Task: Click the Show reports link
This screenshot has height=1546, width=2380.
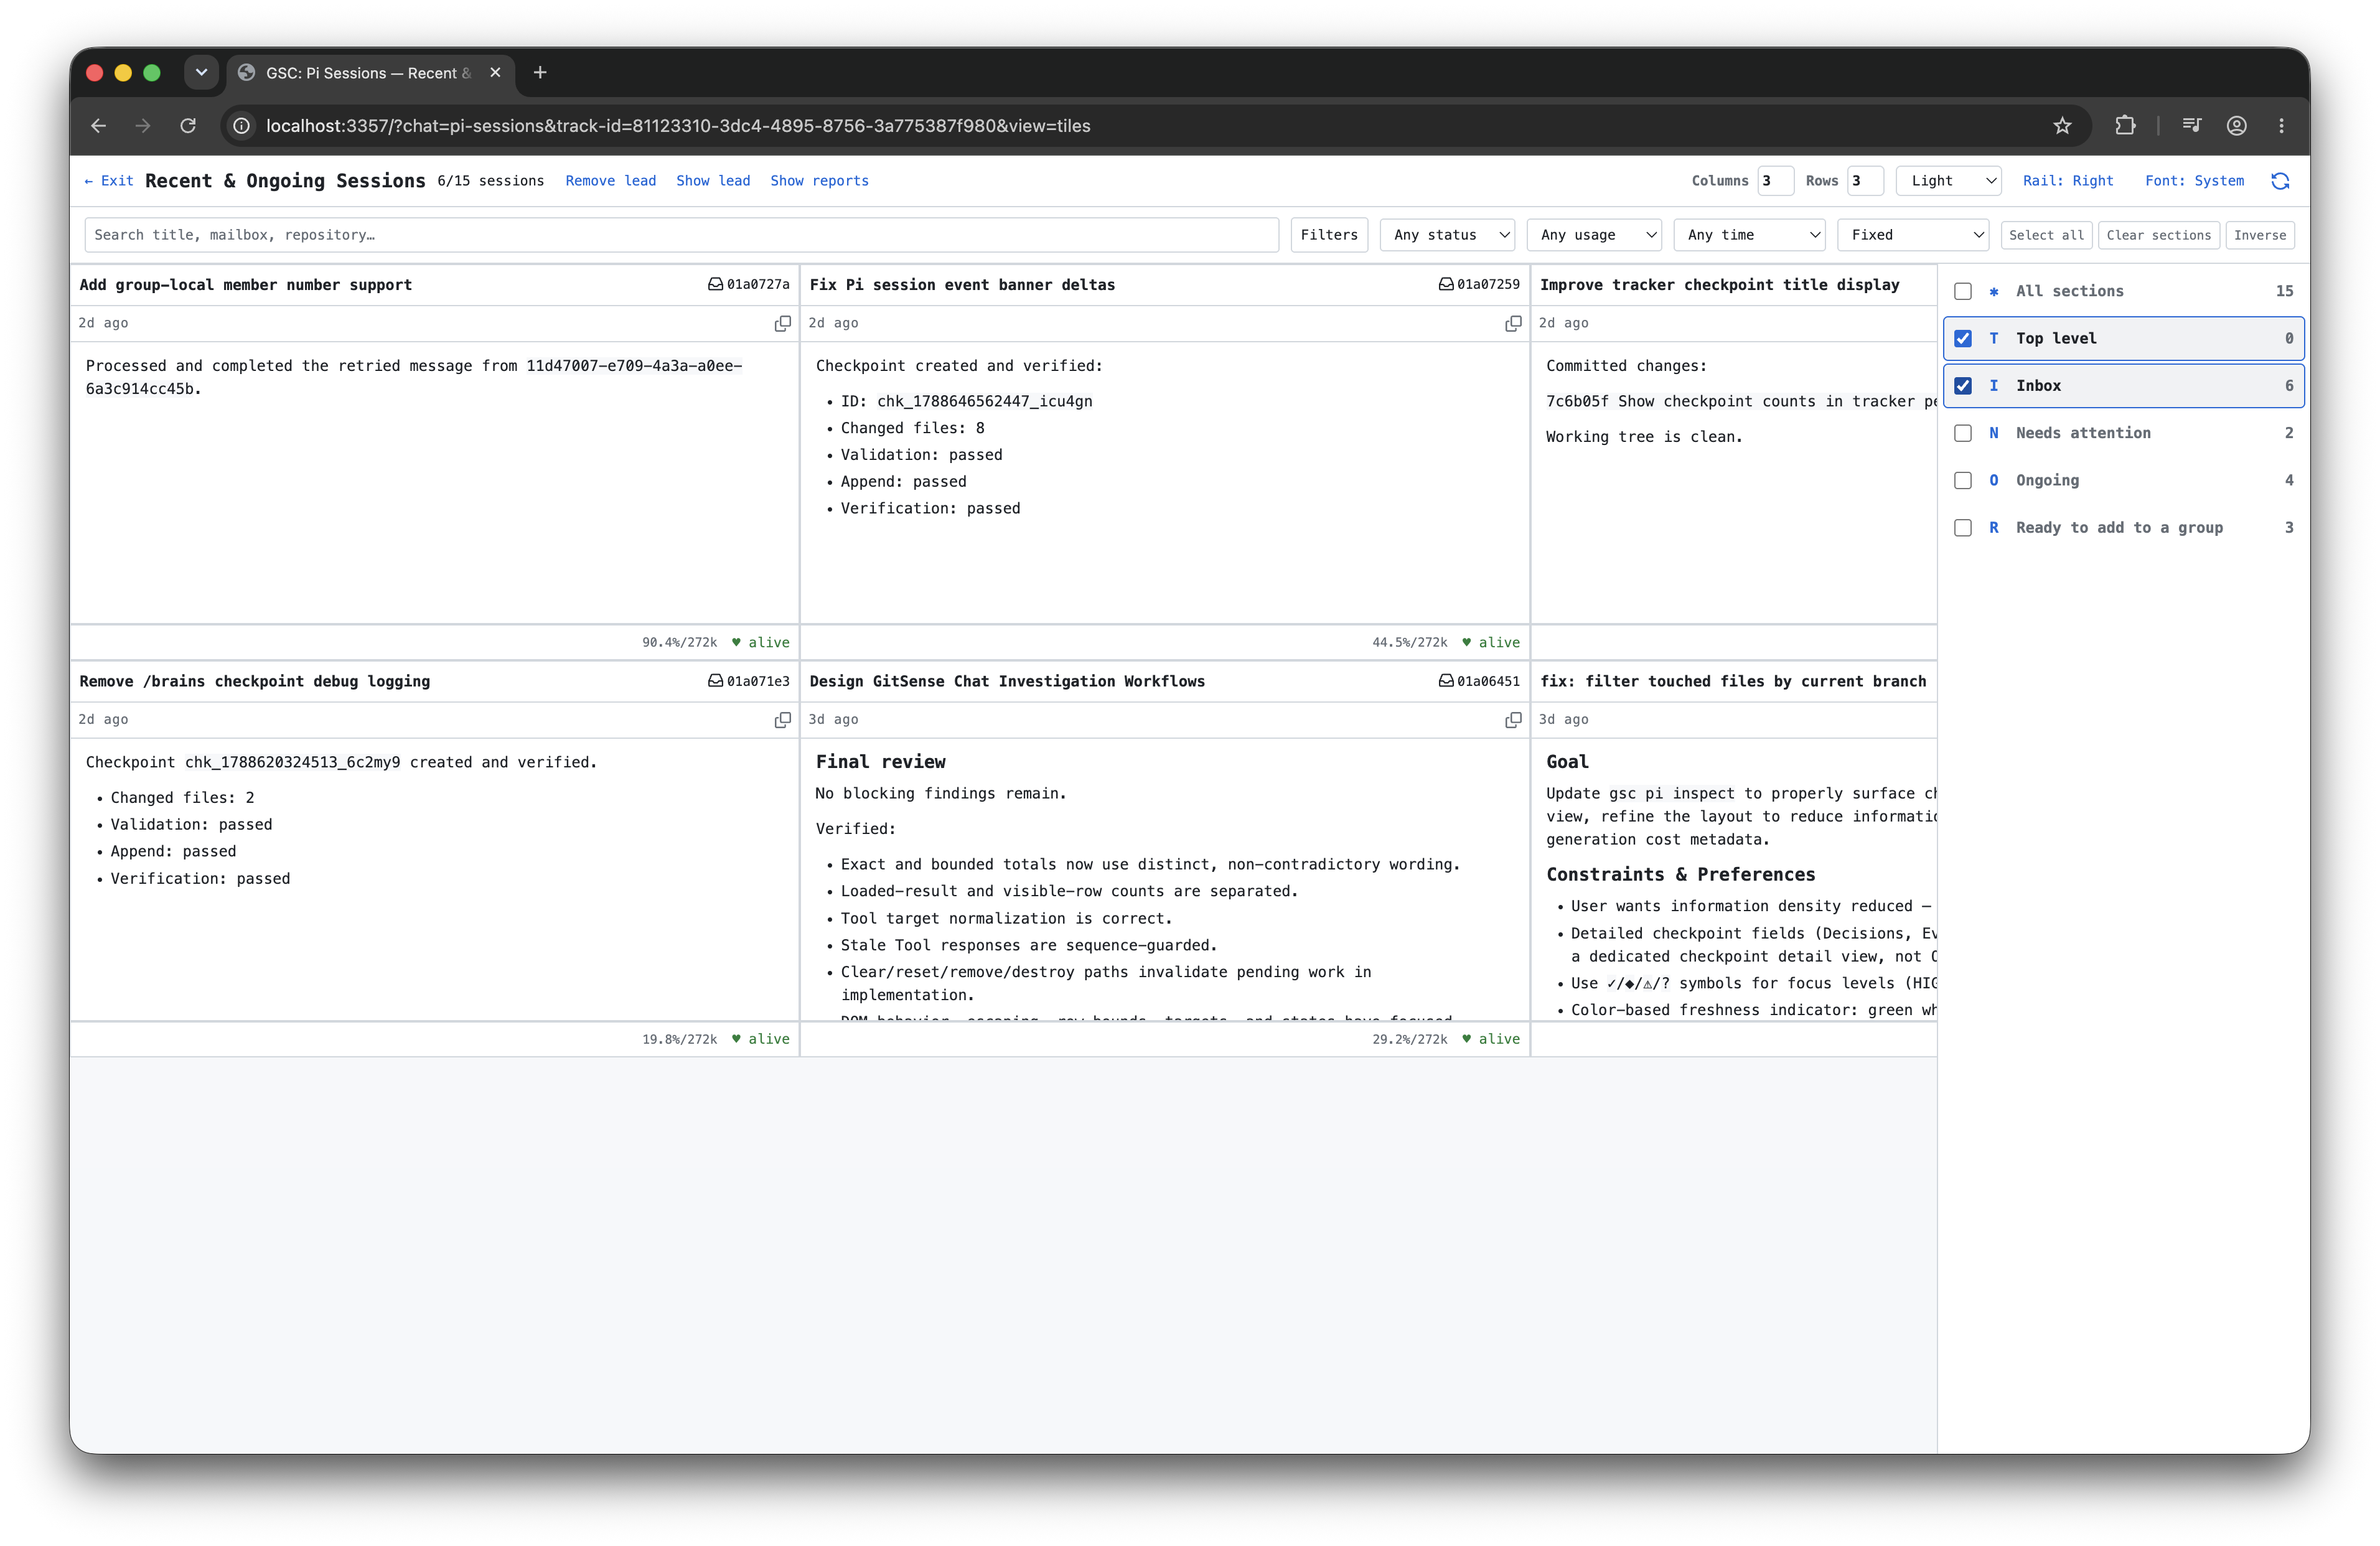Action: tap(819, 181)
